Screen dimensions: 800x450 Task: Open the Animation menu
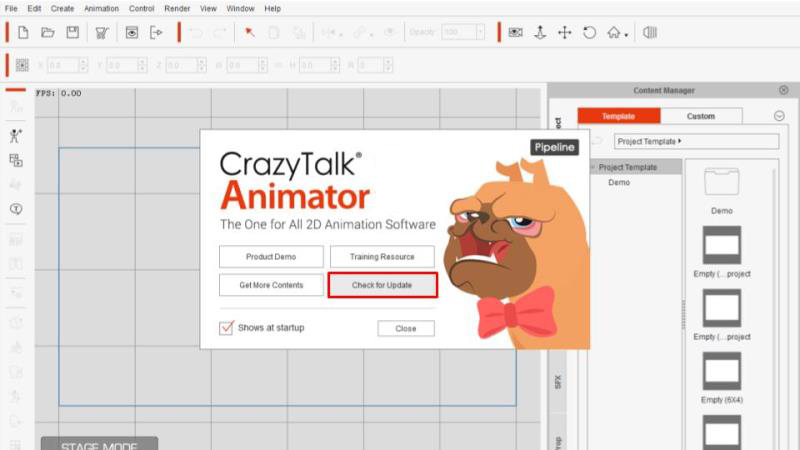tap(102, 9)
